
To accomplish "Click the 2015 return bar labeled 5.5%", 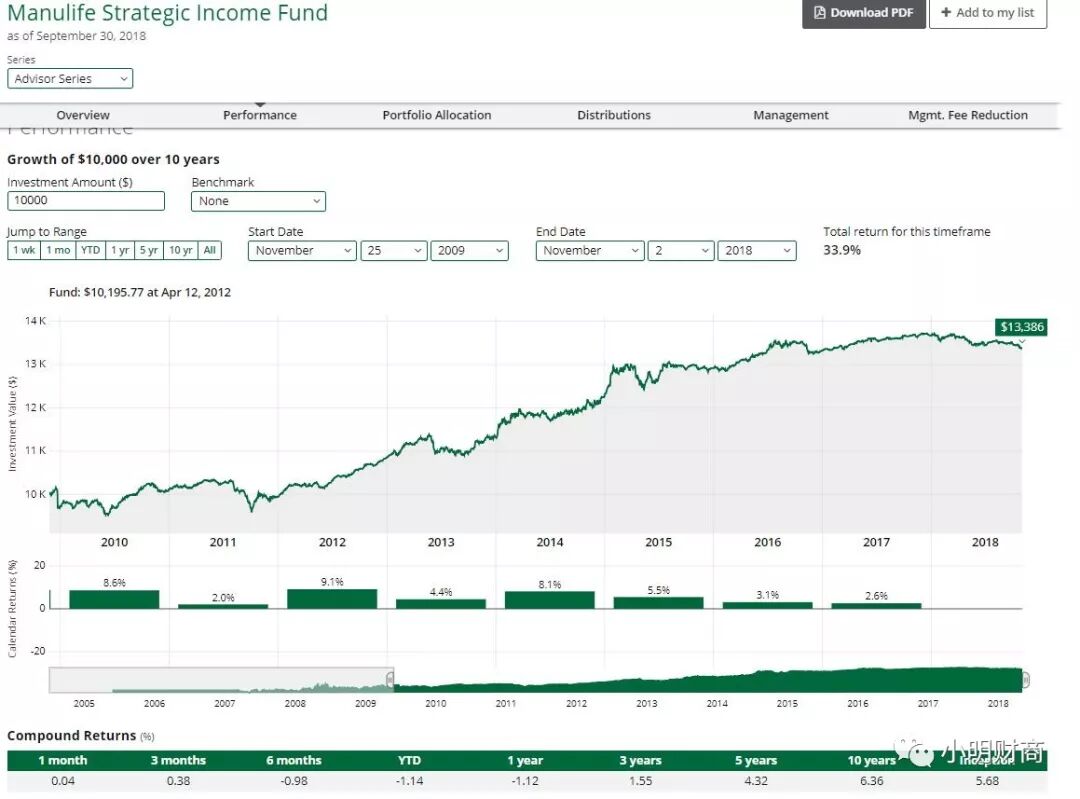I will pos(658,603).
